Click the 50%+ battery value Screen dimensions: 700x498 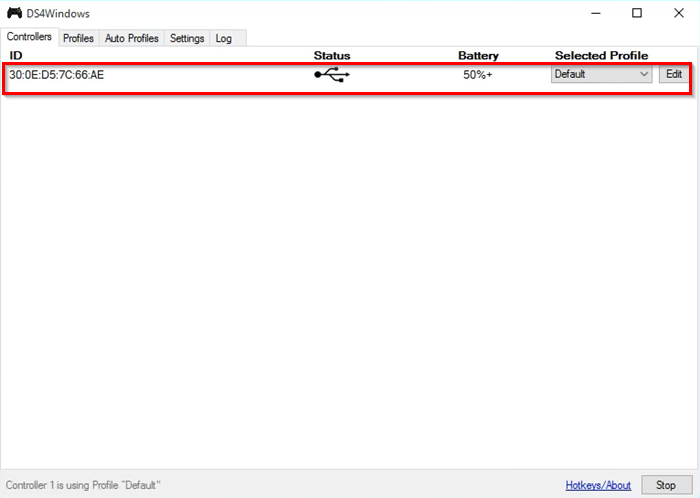tap(478, 75)
